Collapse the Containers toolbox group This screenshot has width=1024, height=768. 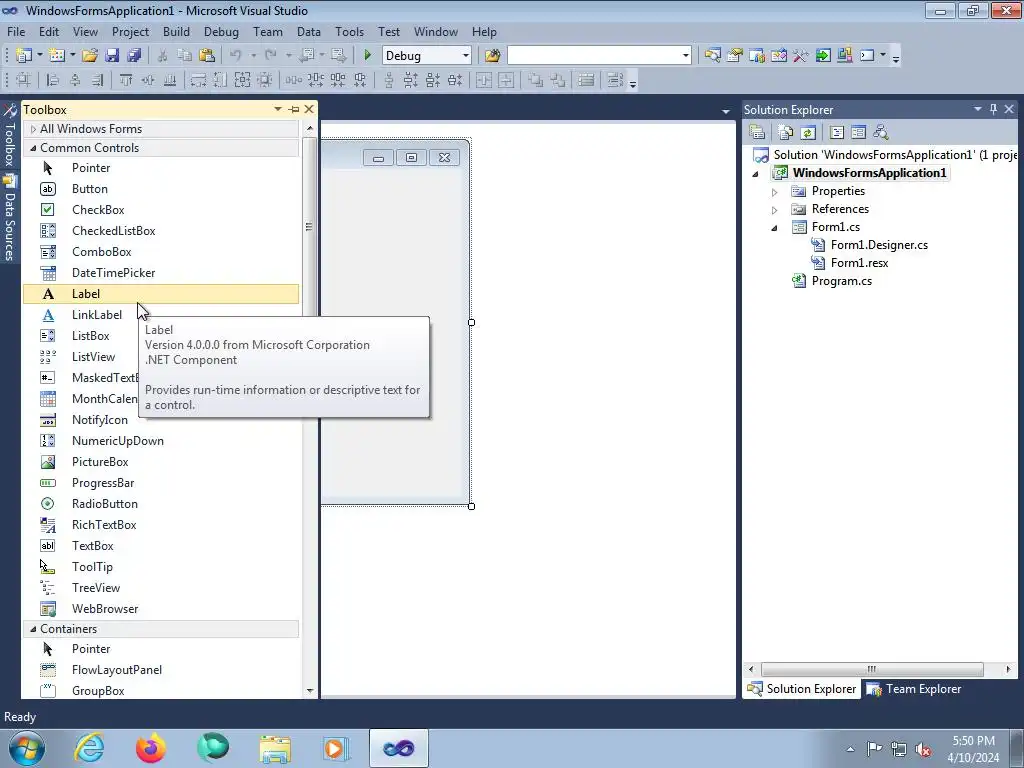(x=33, y=629)
